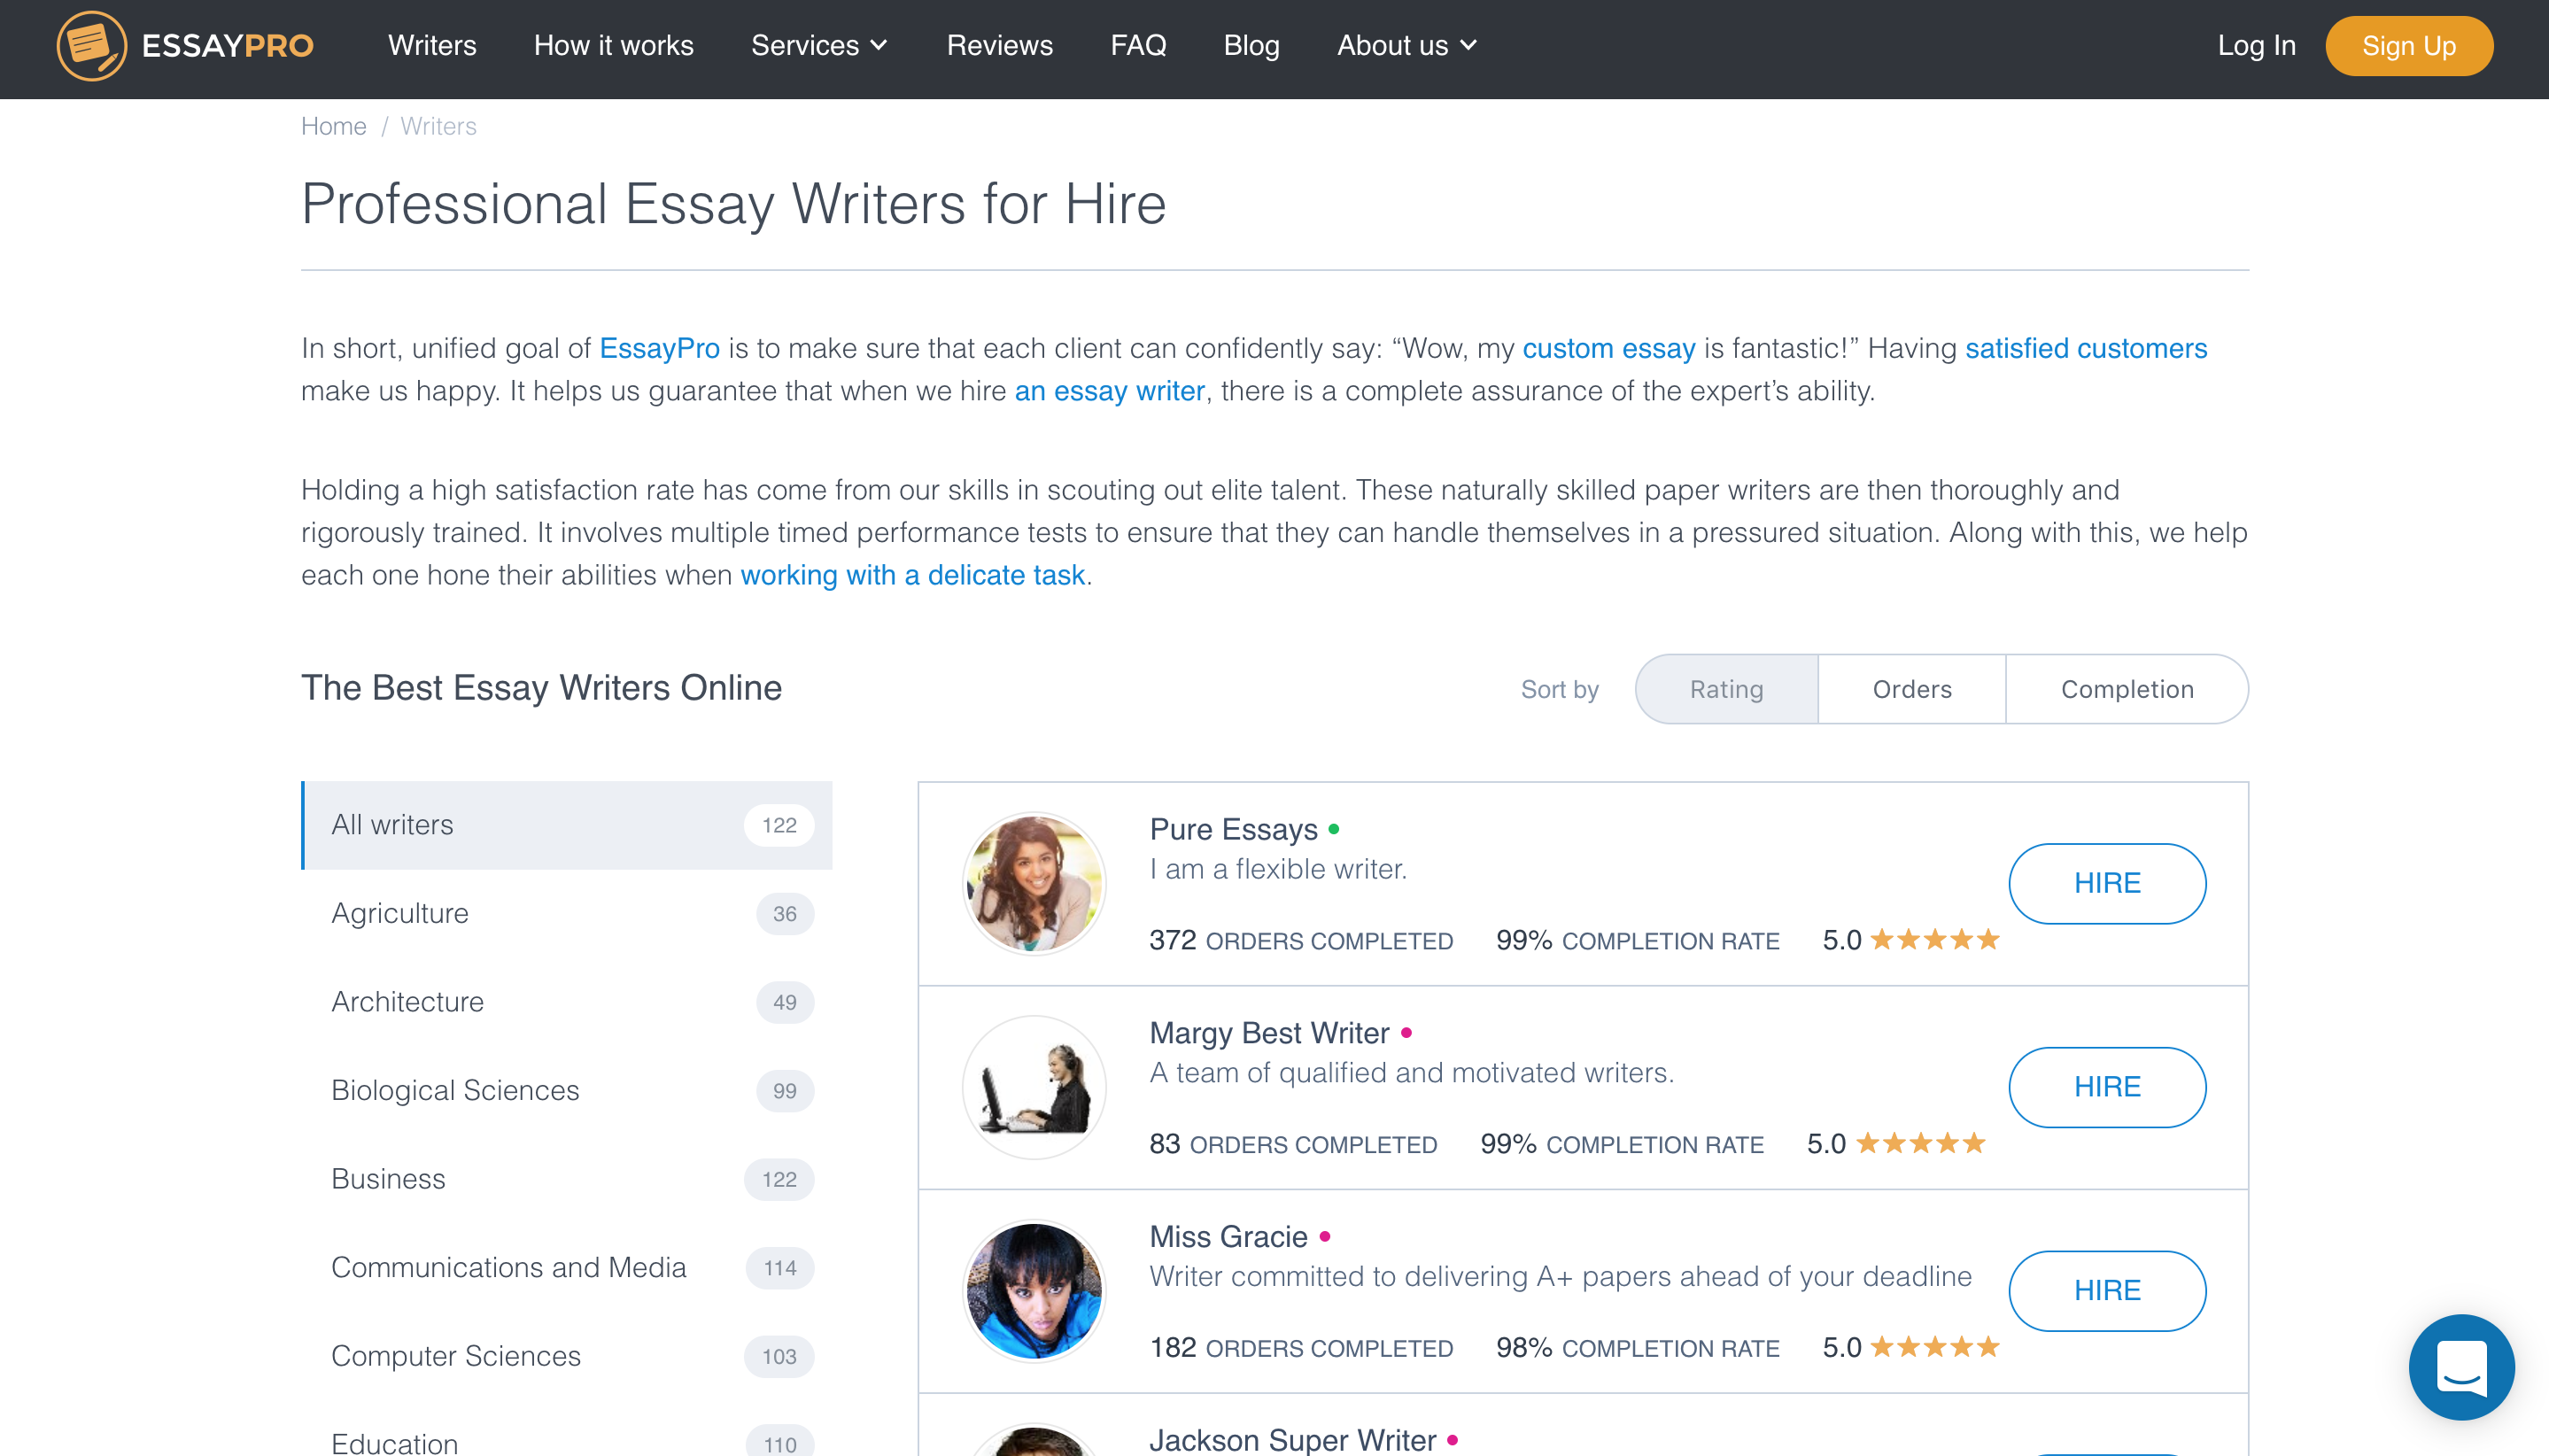
Task: Expand the Services dropdown menu
Action: click(x=819, y=46)
